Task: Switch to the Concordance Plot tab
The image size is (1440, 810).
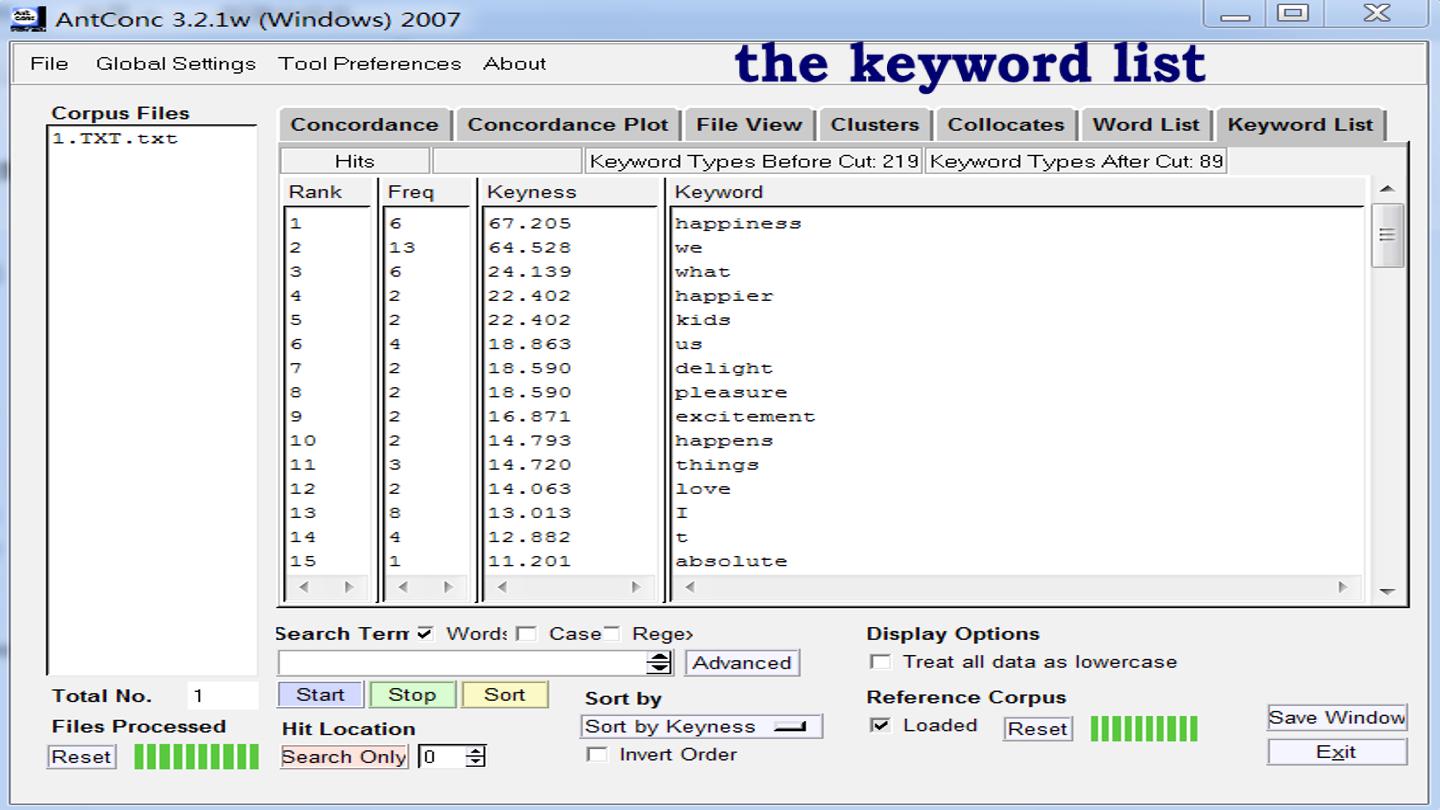Action: pyautogui.click(x=567, y=125)
